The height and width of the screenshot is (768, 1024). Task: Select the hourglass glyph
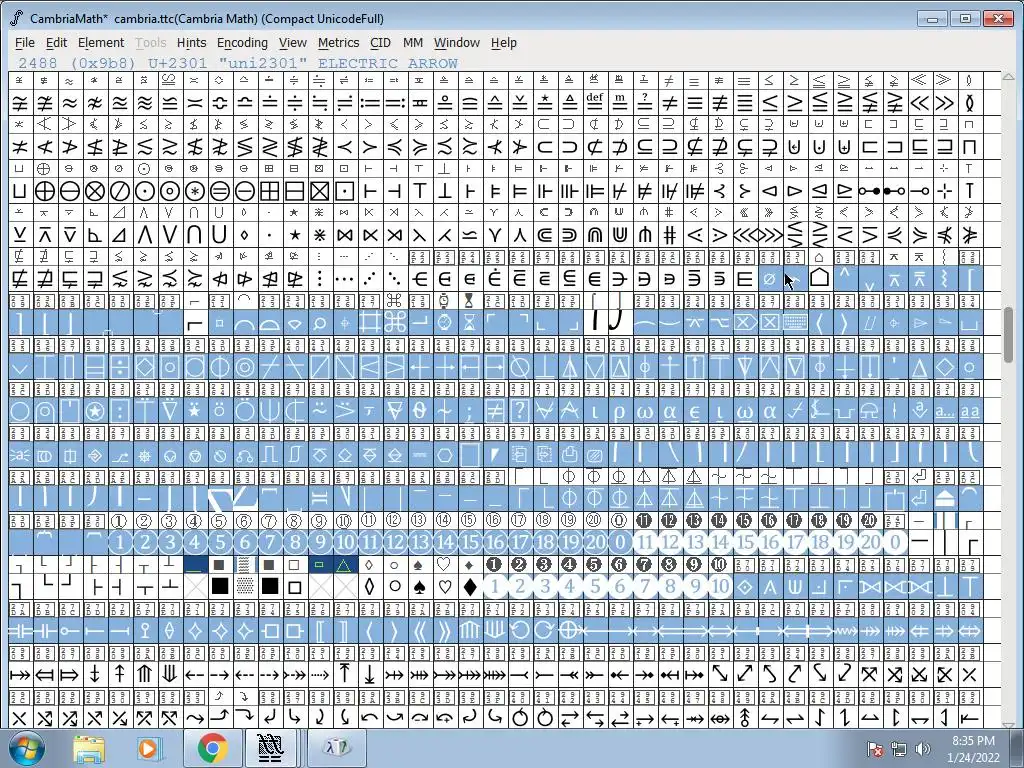(x=470, y=323)
